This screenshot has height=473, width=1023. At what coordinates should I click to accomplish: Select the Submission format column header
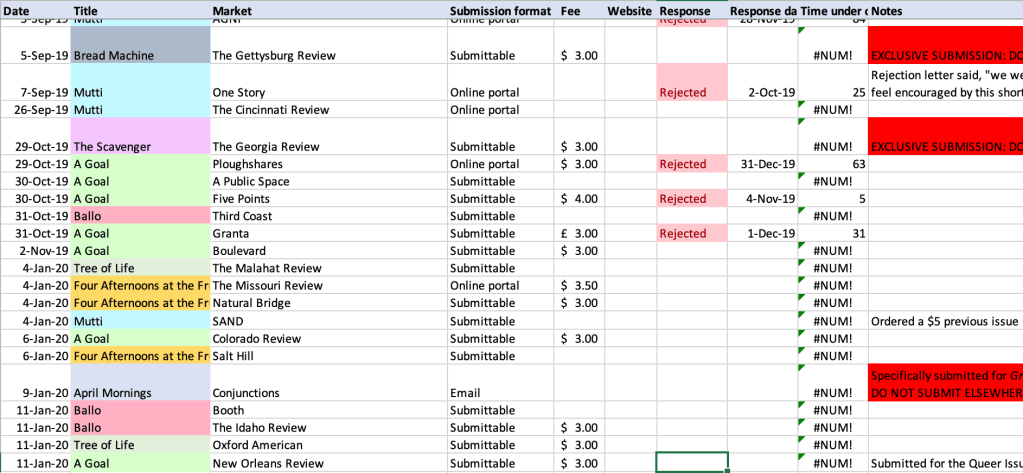pos(502,10)
